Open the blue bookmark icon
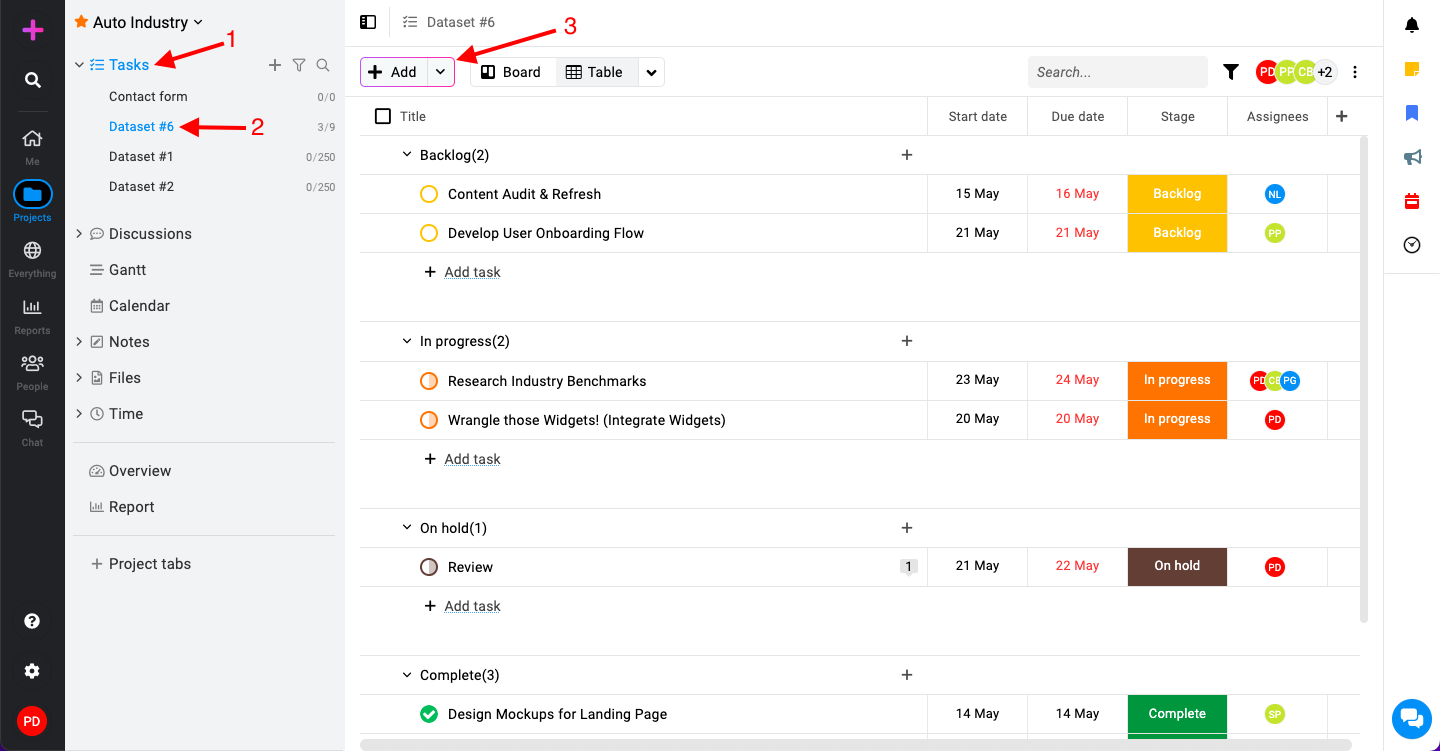Image resolution: width=1440 pixels, height=751 pixels. coord(1412,113)
